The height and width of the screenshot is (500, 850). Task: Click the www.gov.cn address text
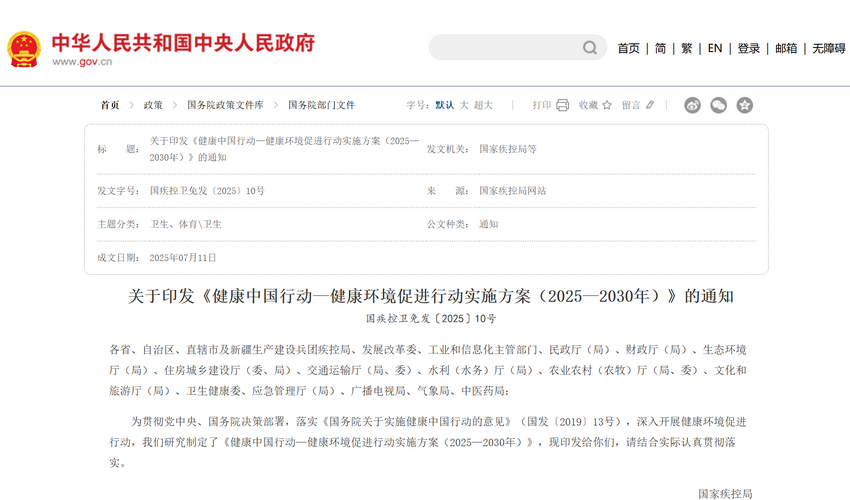pyautogui.click(x=82, y=62)
